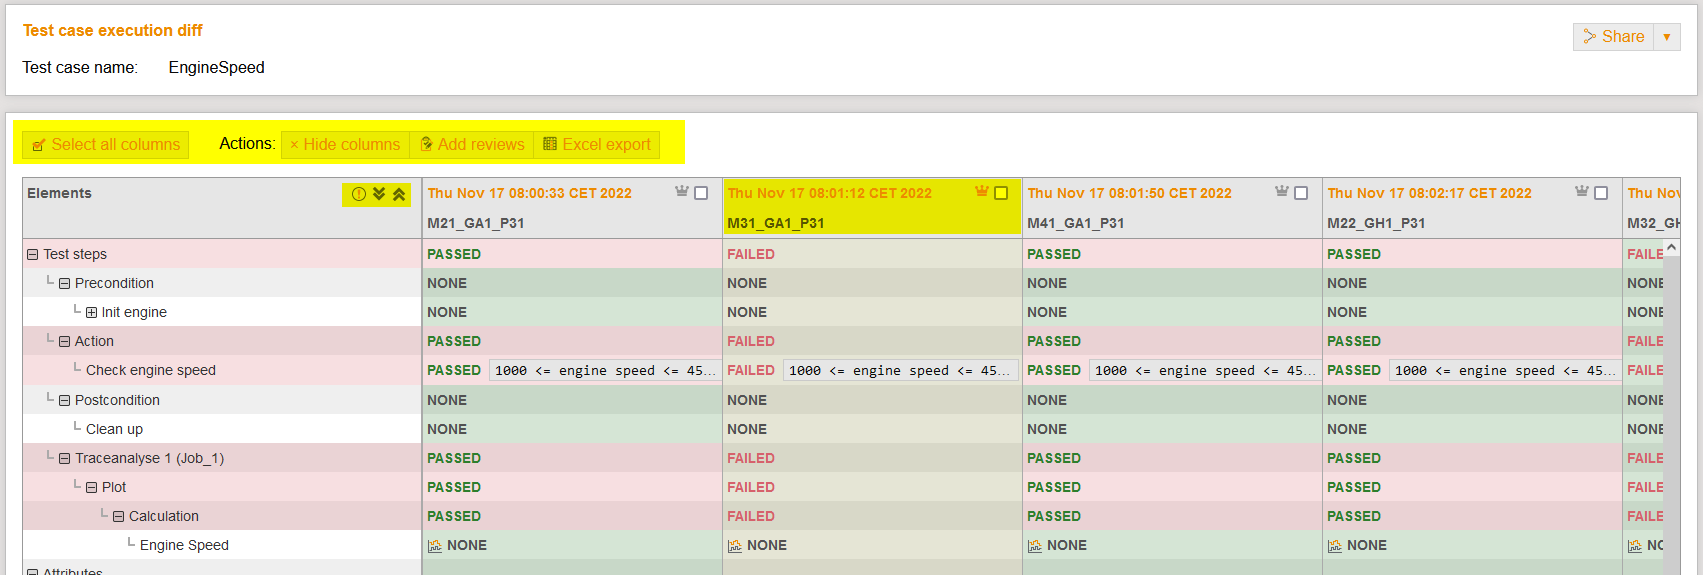Collapse the Action node

coord(65,342)
